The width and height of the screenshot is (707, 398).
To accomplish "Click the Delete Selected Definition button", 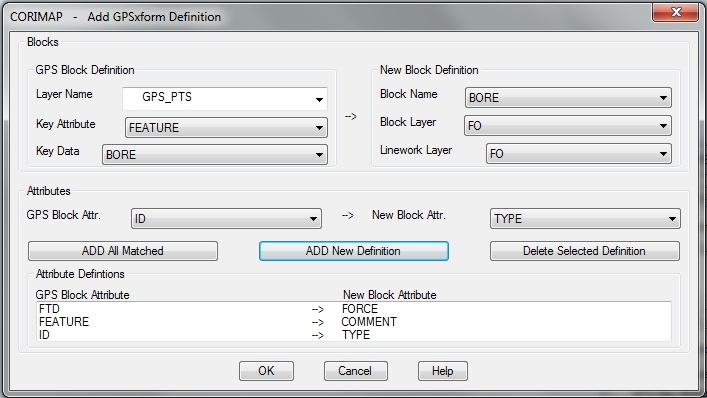I will pos(585,251).
